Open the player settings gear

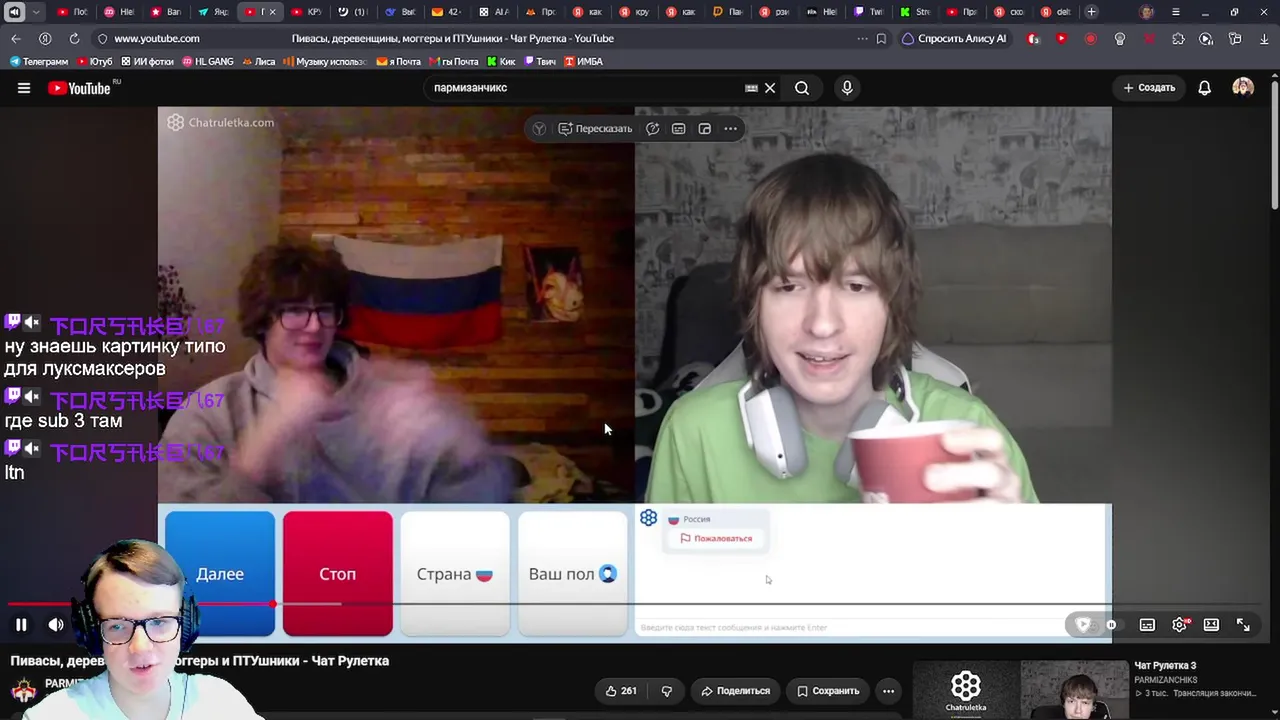coord(1180,625)
